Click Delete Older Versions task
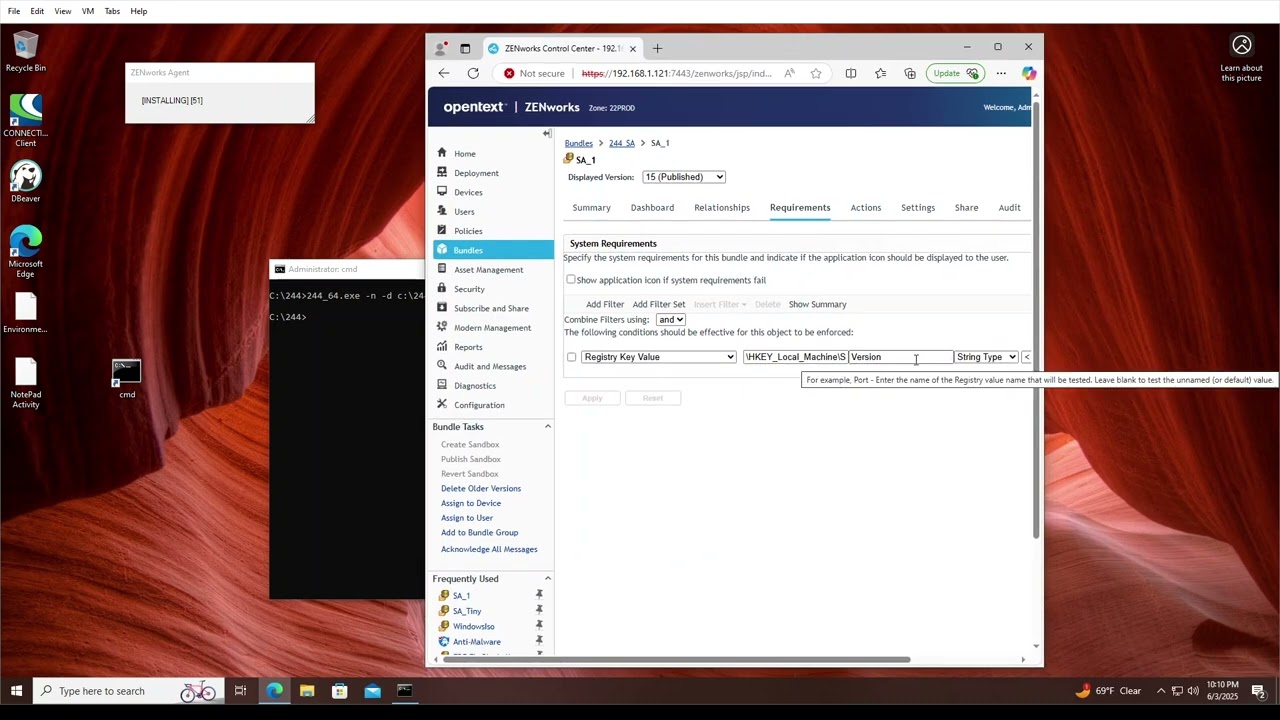Image resolution: width=1280 pixels, height=720 pixels. 481,488
